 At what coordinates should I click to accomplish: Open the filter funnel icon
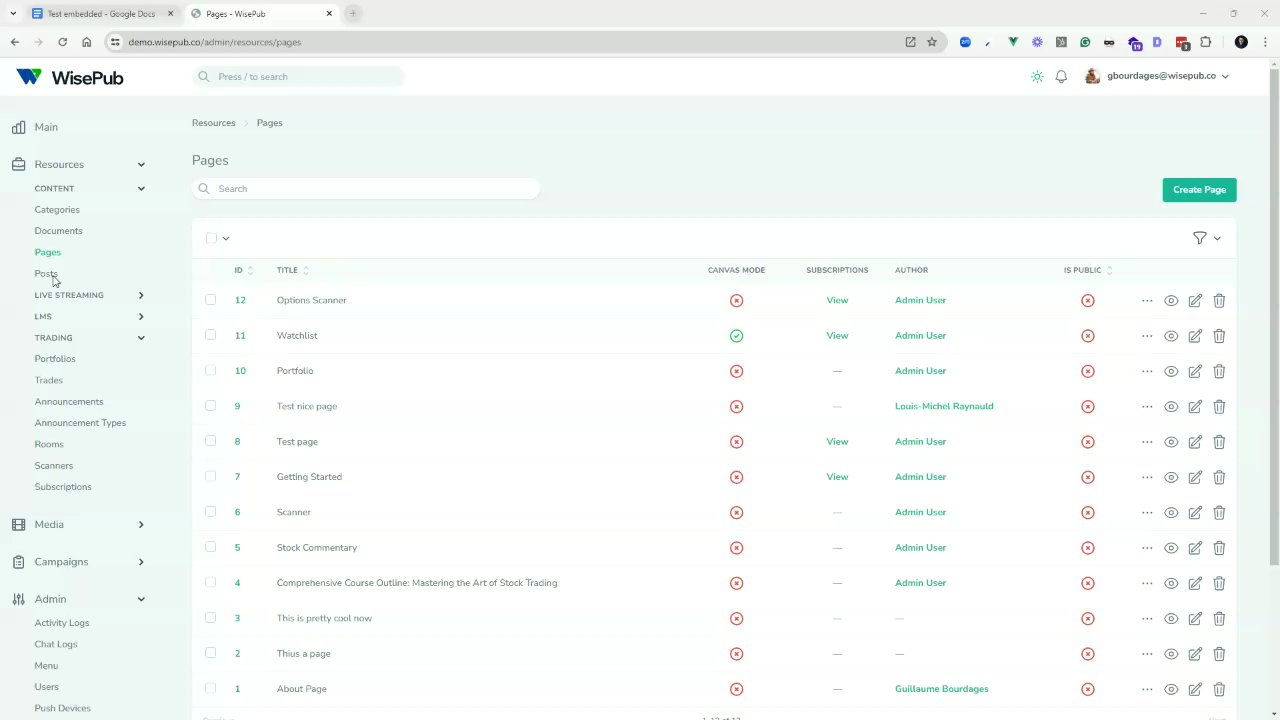pos(1200,238)
